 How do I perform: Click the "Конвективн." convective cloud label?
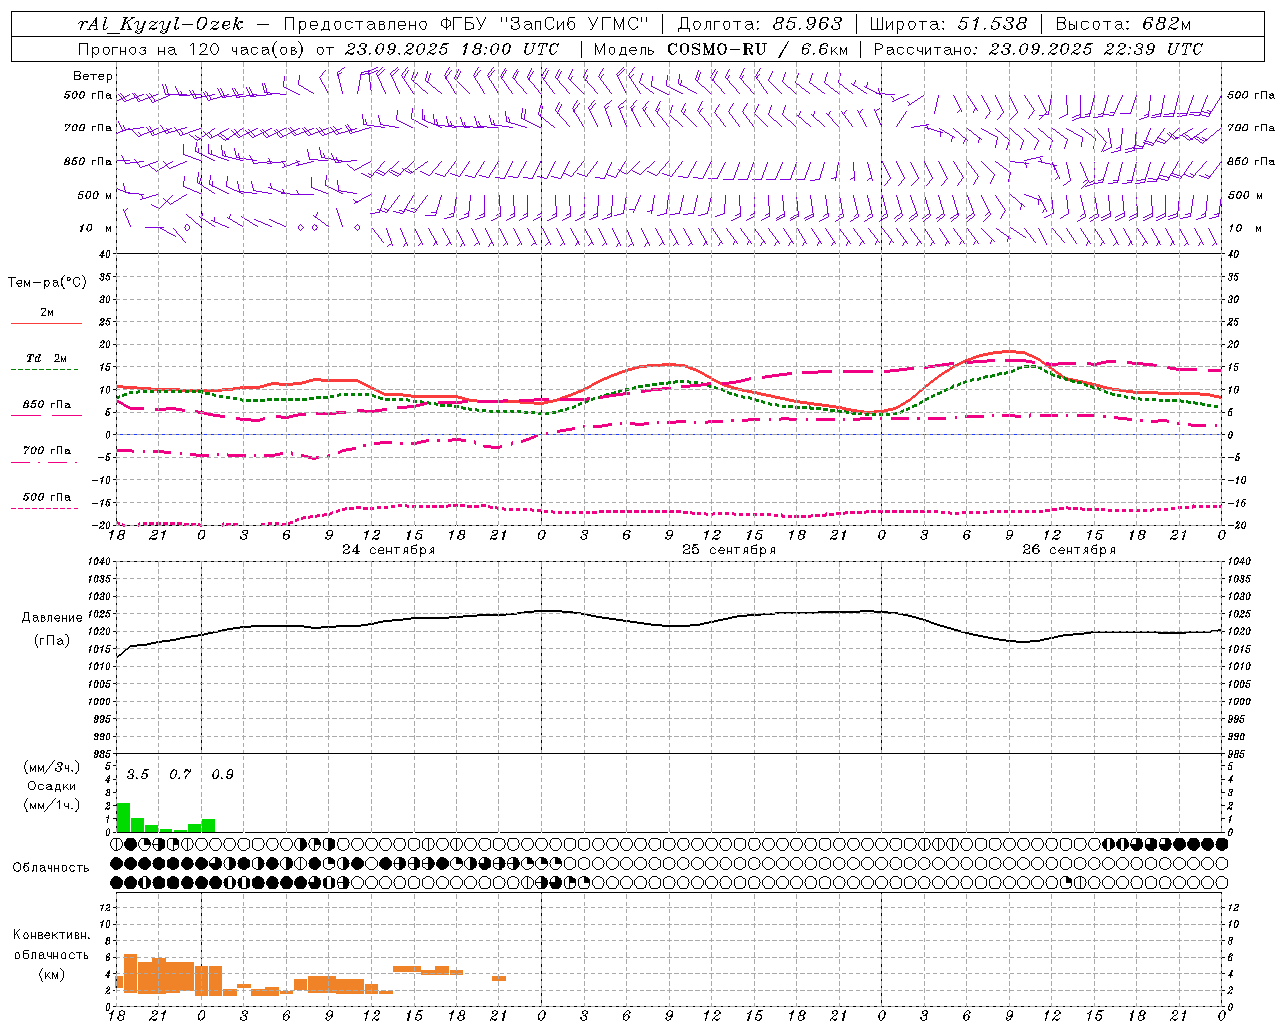click(51, 935)
